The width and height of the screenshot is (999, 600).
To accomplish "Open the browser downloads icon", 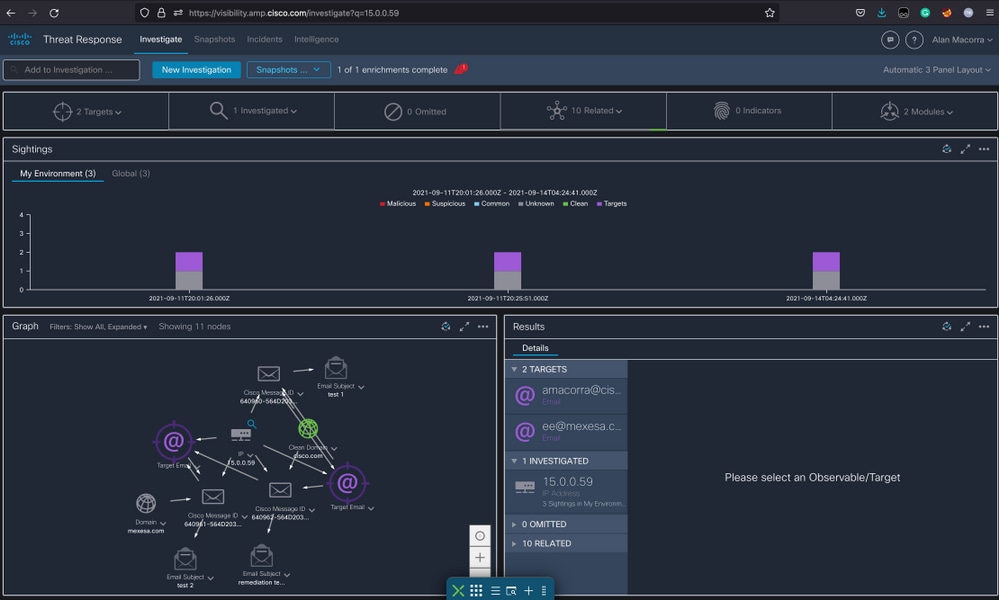I will click(882, 13).
